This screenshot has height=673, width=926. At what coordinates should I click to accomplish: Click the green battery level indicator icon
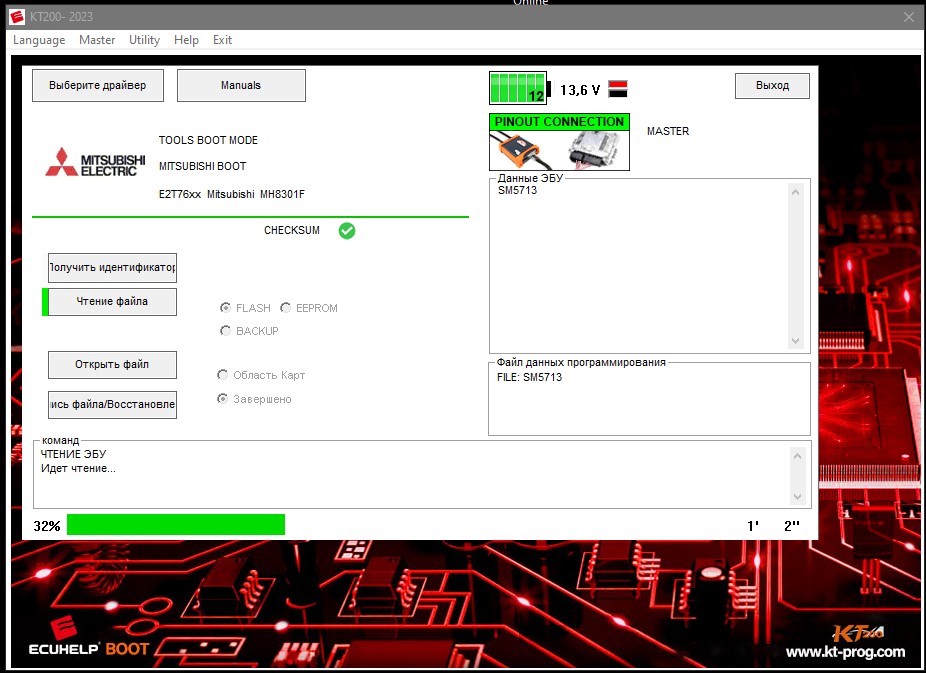pos(518,89)
